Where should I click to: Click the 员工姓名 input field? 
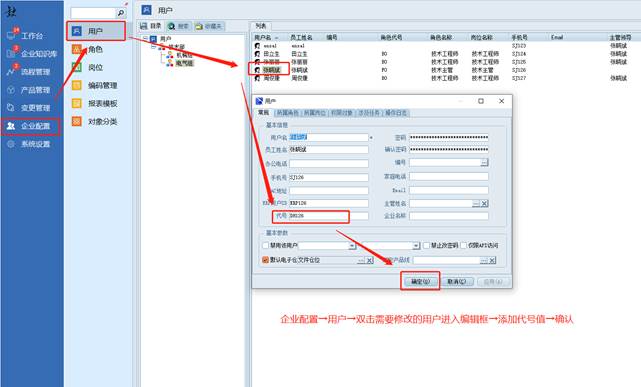[x=329, y=150]
